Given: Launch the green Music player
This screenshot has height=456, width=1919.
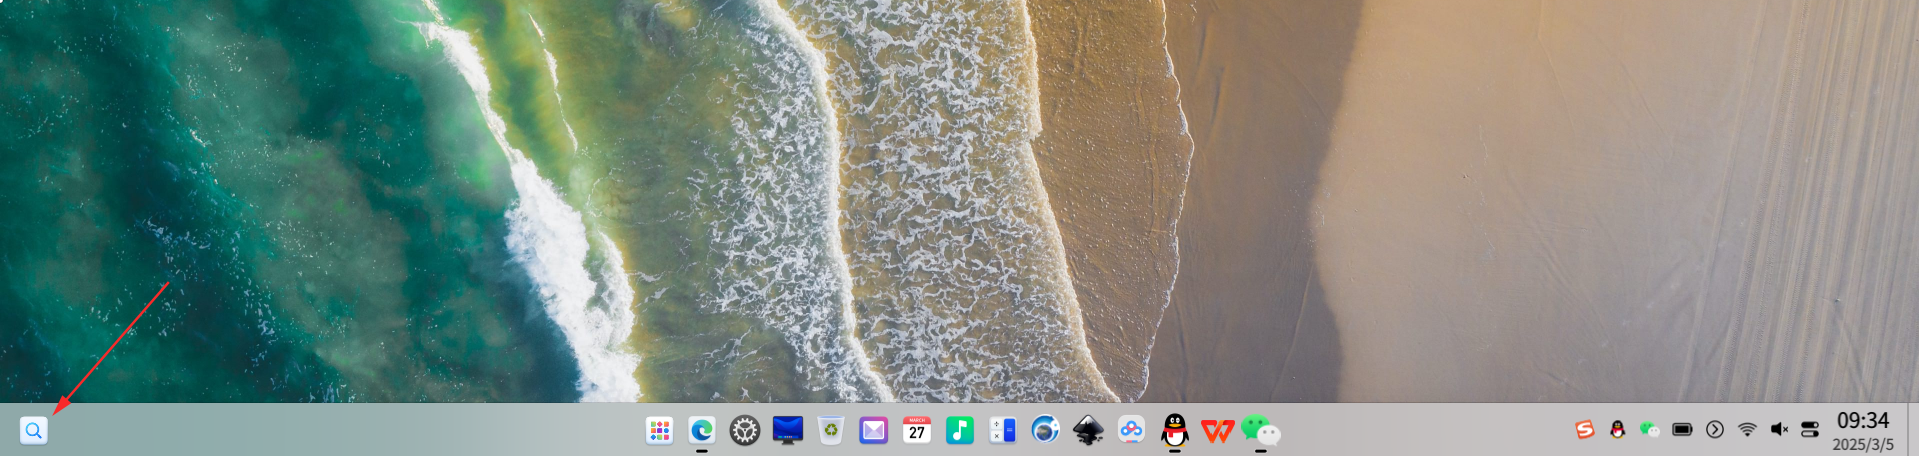Looking at the screenshot, I should (960, 431).
